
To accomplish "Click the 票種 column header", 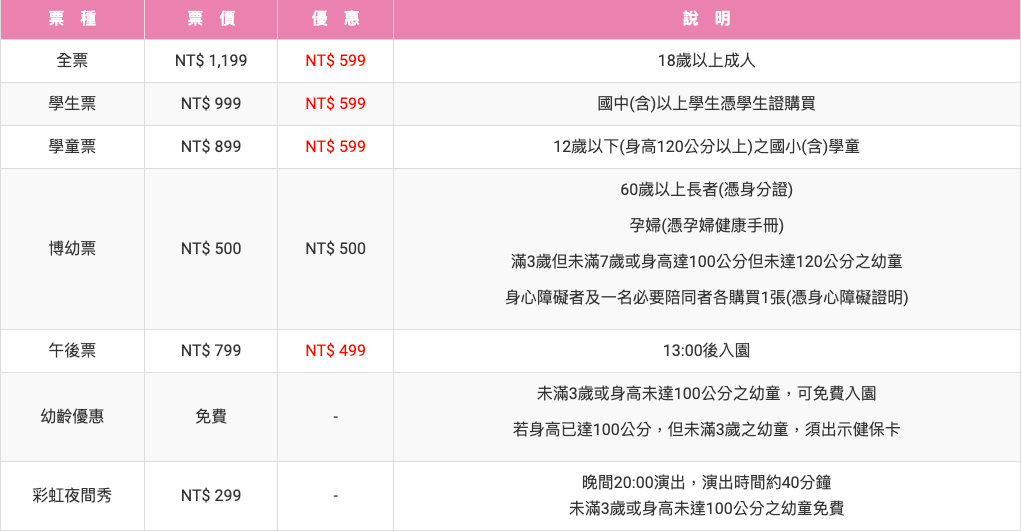I will click(72, 19).
